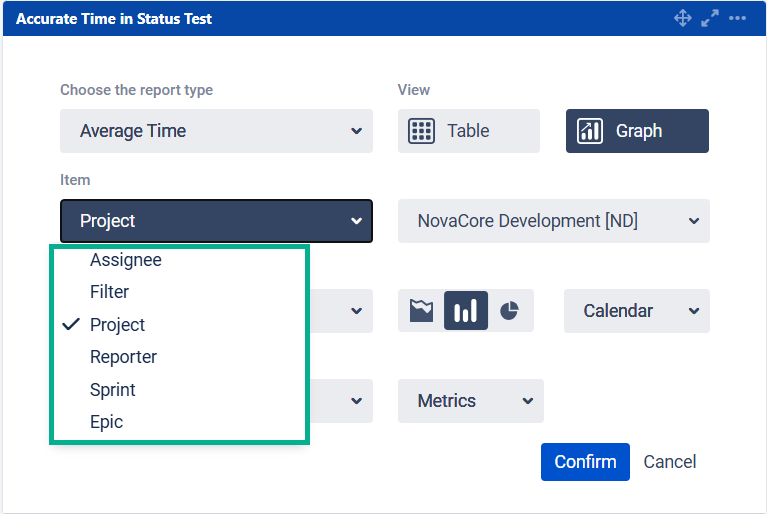Viewport: 767px width, 514px height.
Task: Open the Calendar dropdown
Action: click(636, 311)
